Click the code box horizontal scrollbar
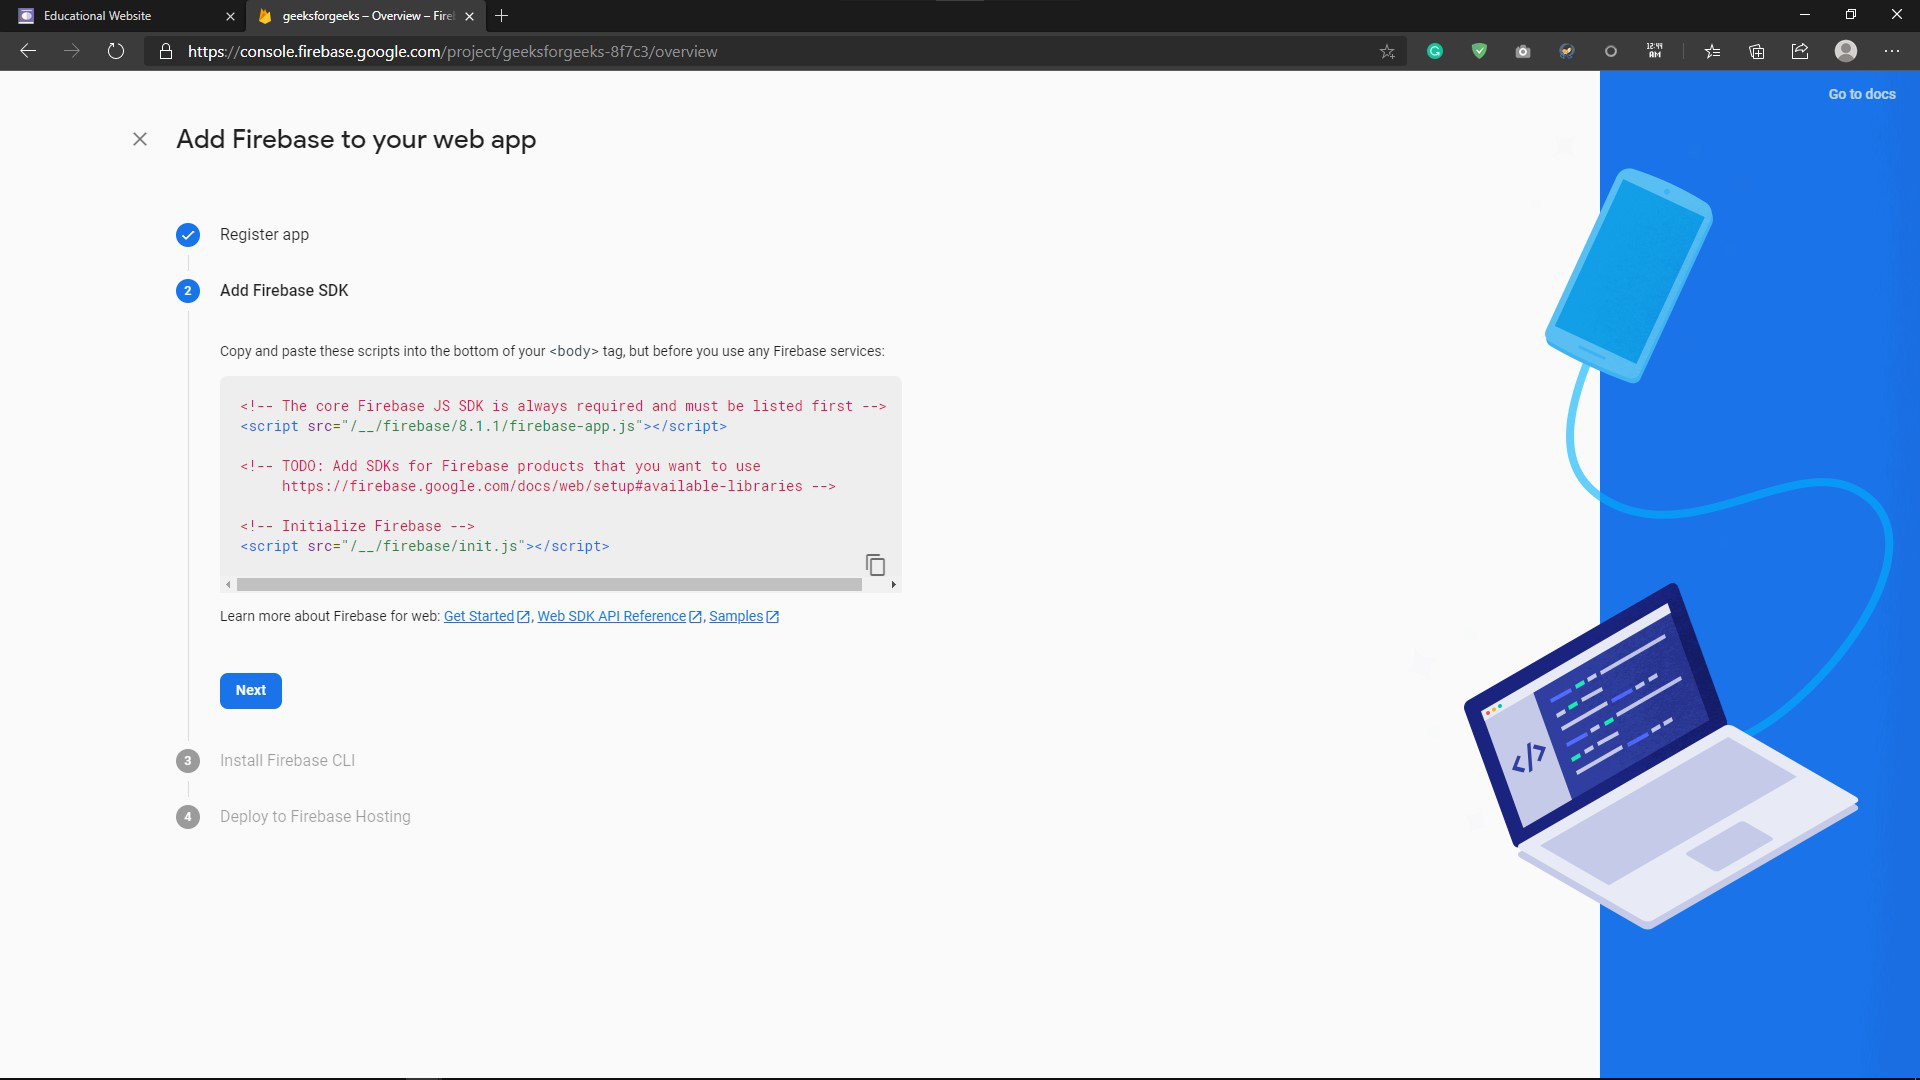 pyautogui.click(x=549, y=585)
